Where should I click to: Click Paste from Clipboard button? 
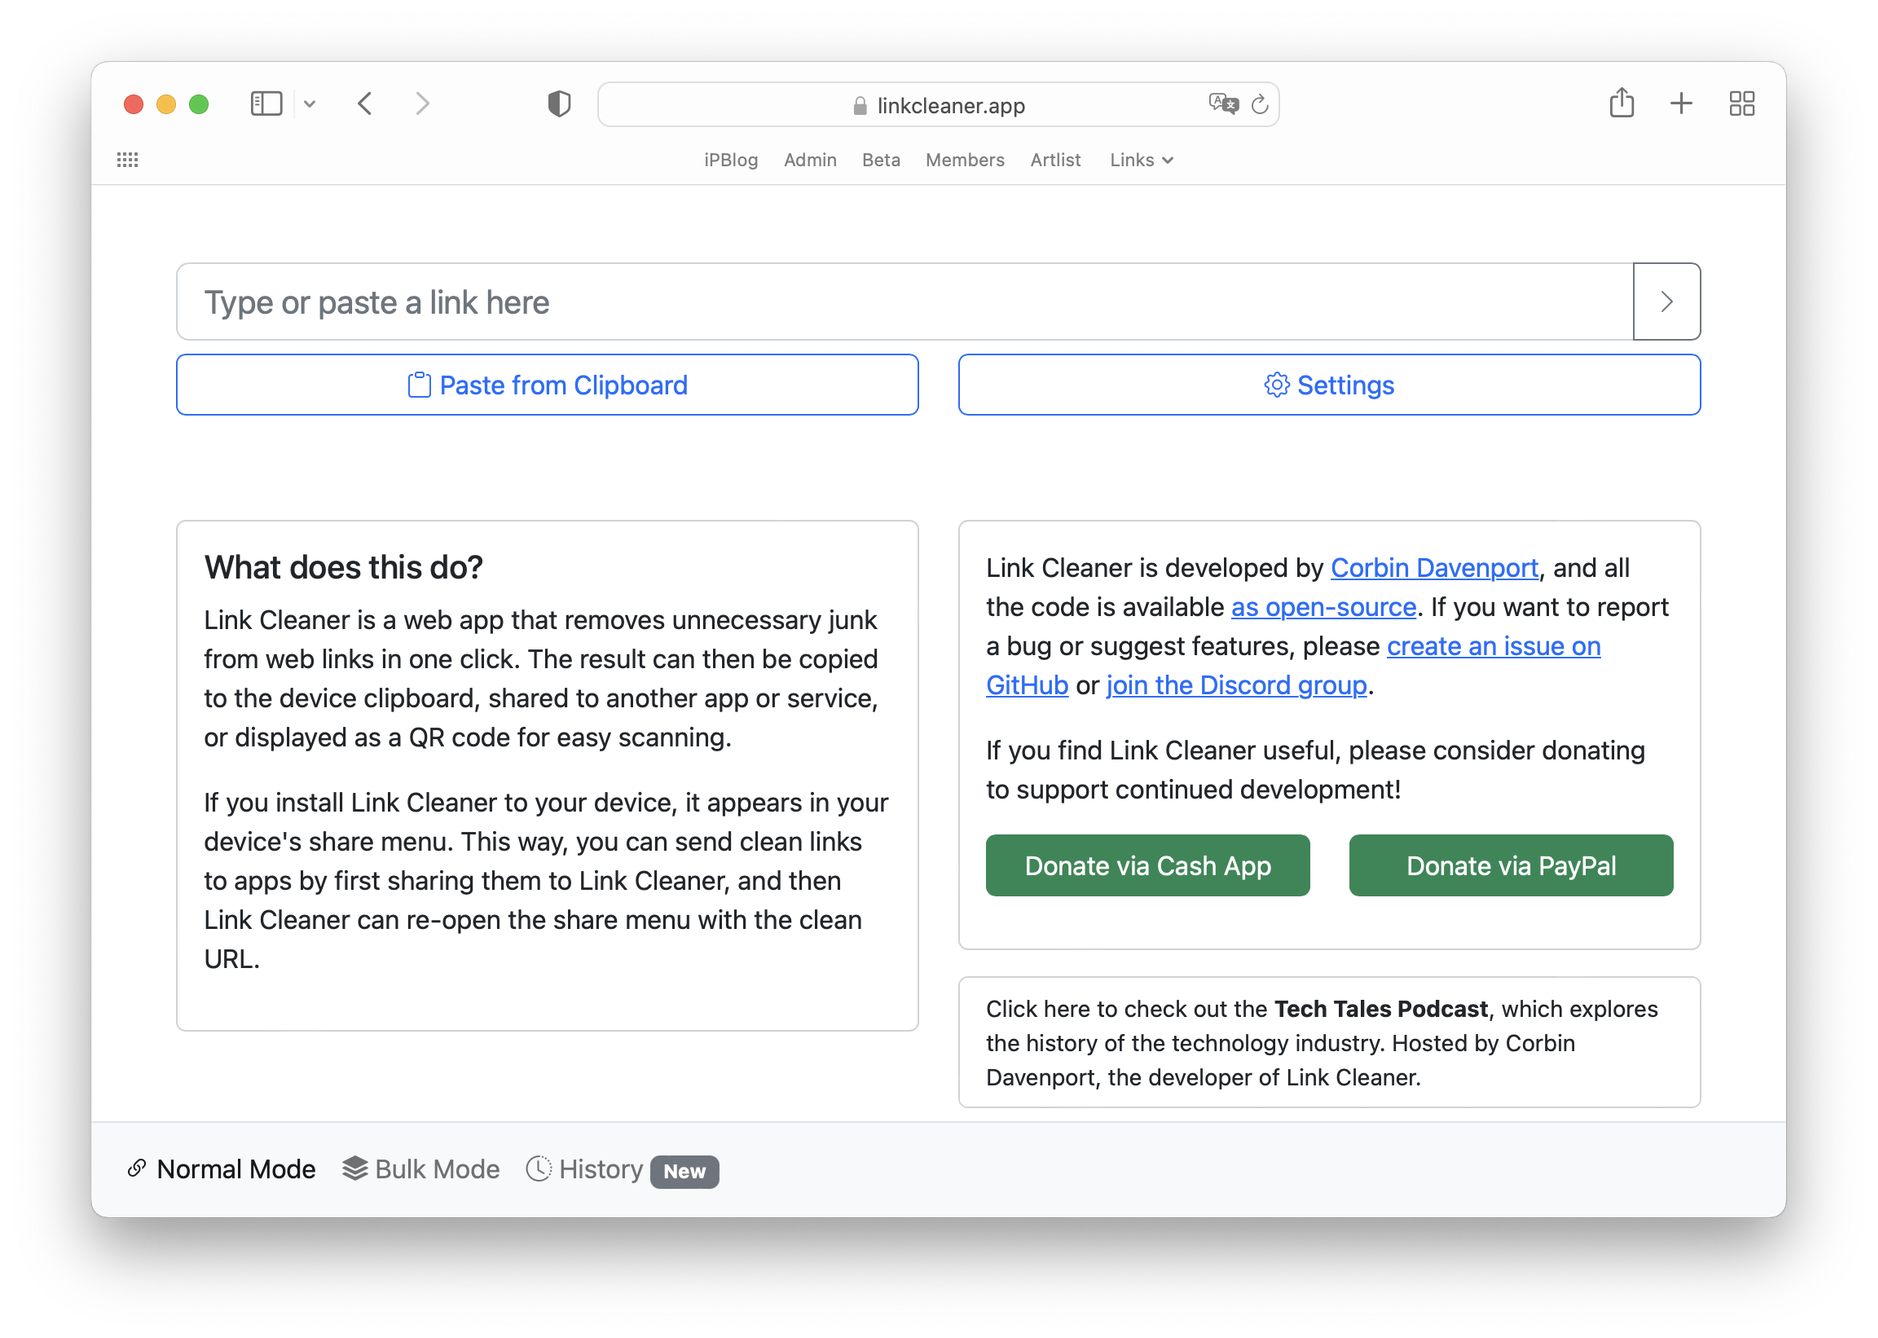coord(547,385)
